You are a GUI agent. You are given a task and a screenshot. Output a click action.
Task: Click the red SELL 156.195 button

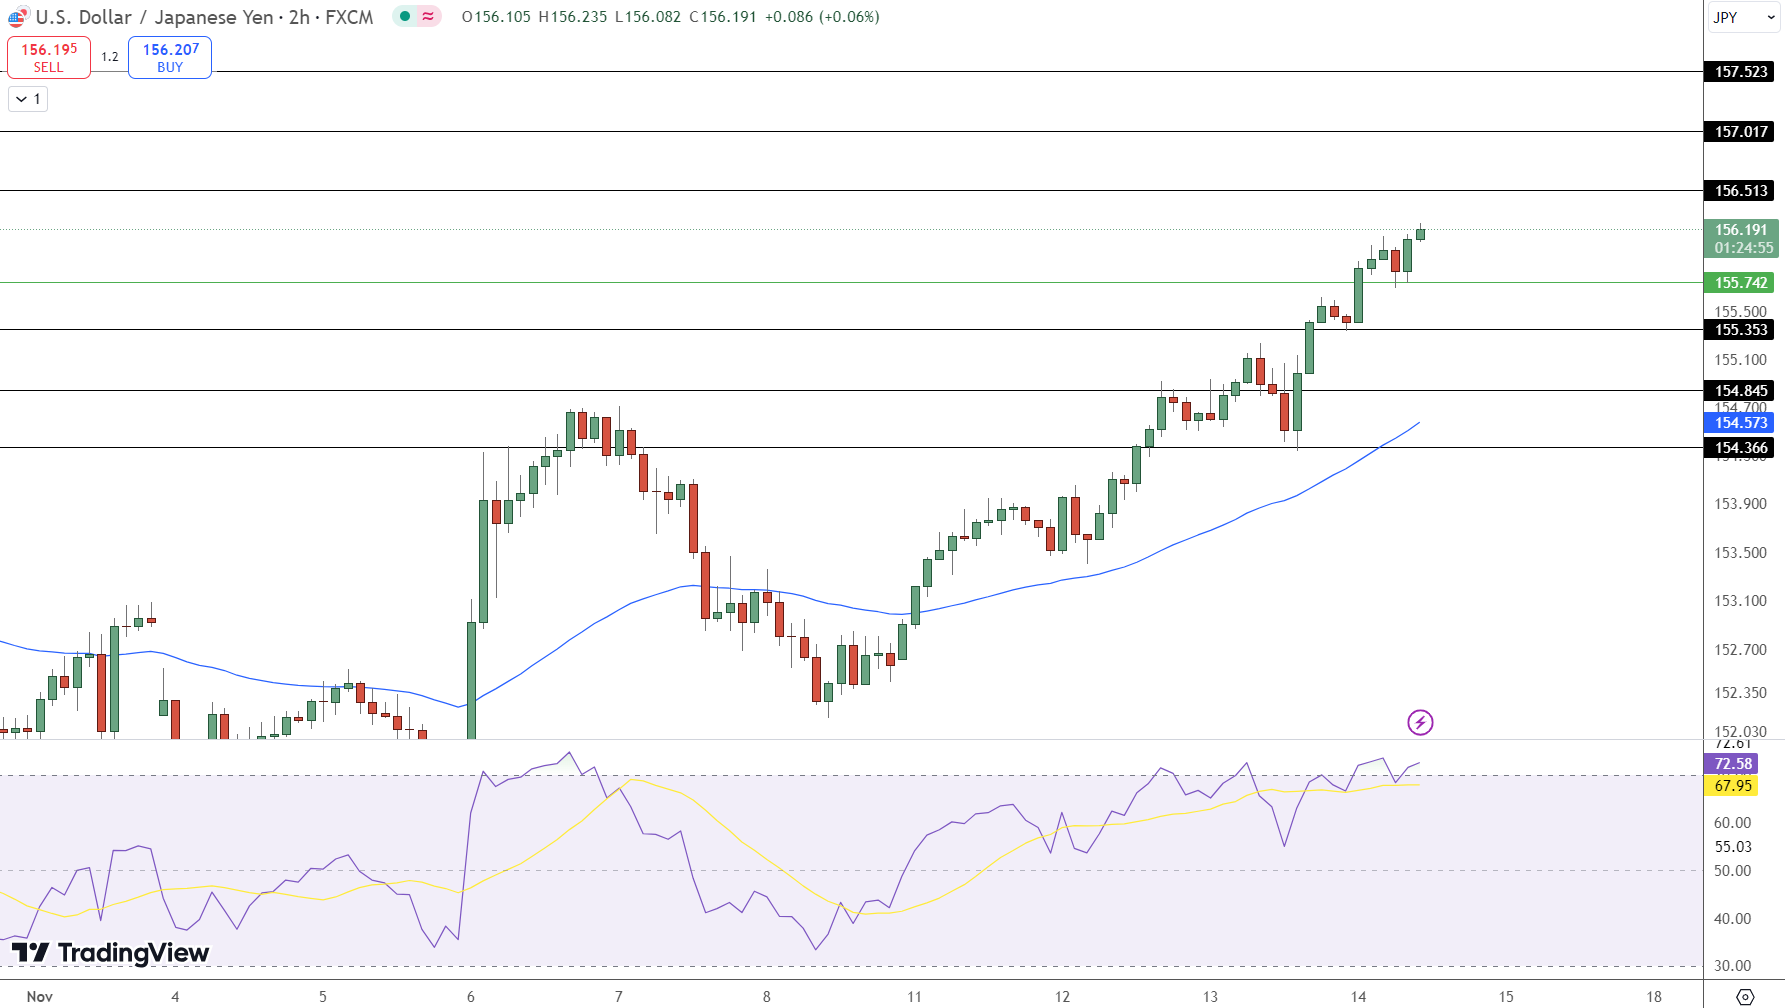[49, 58]
